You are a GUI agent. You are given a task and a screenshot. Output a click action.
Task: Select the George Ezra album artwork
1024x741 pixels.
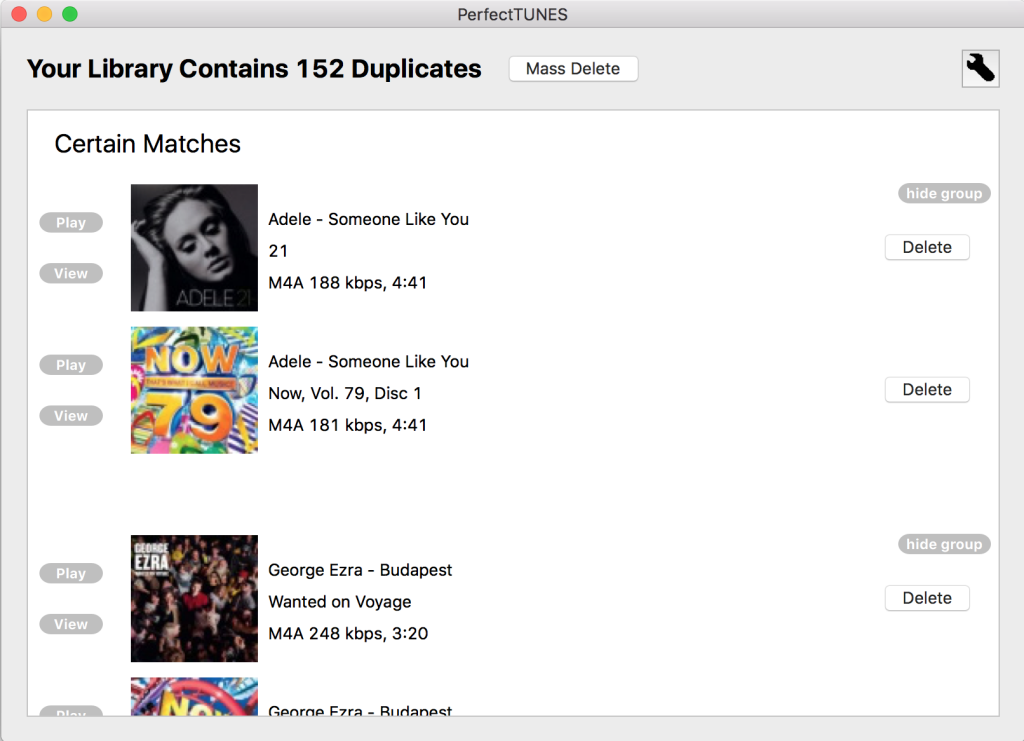194,599
